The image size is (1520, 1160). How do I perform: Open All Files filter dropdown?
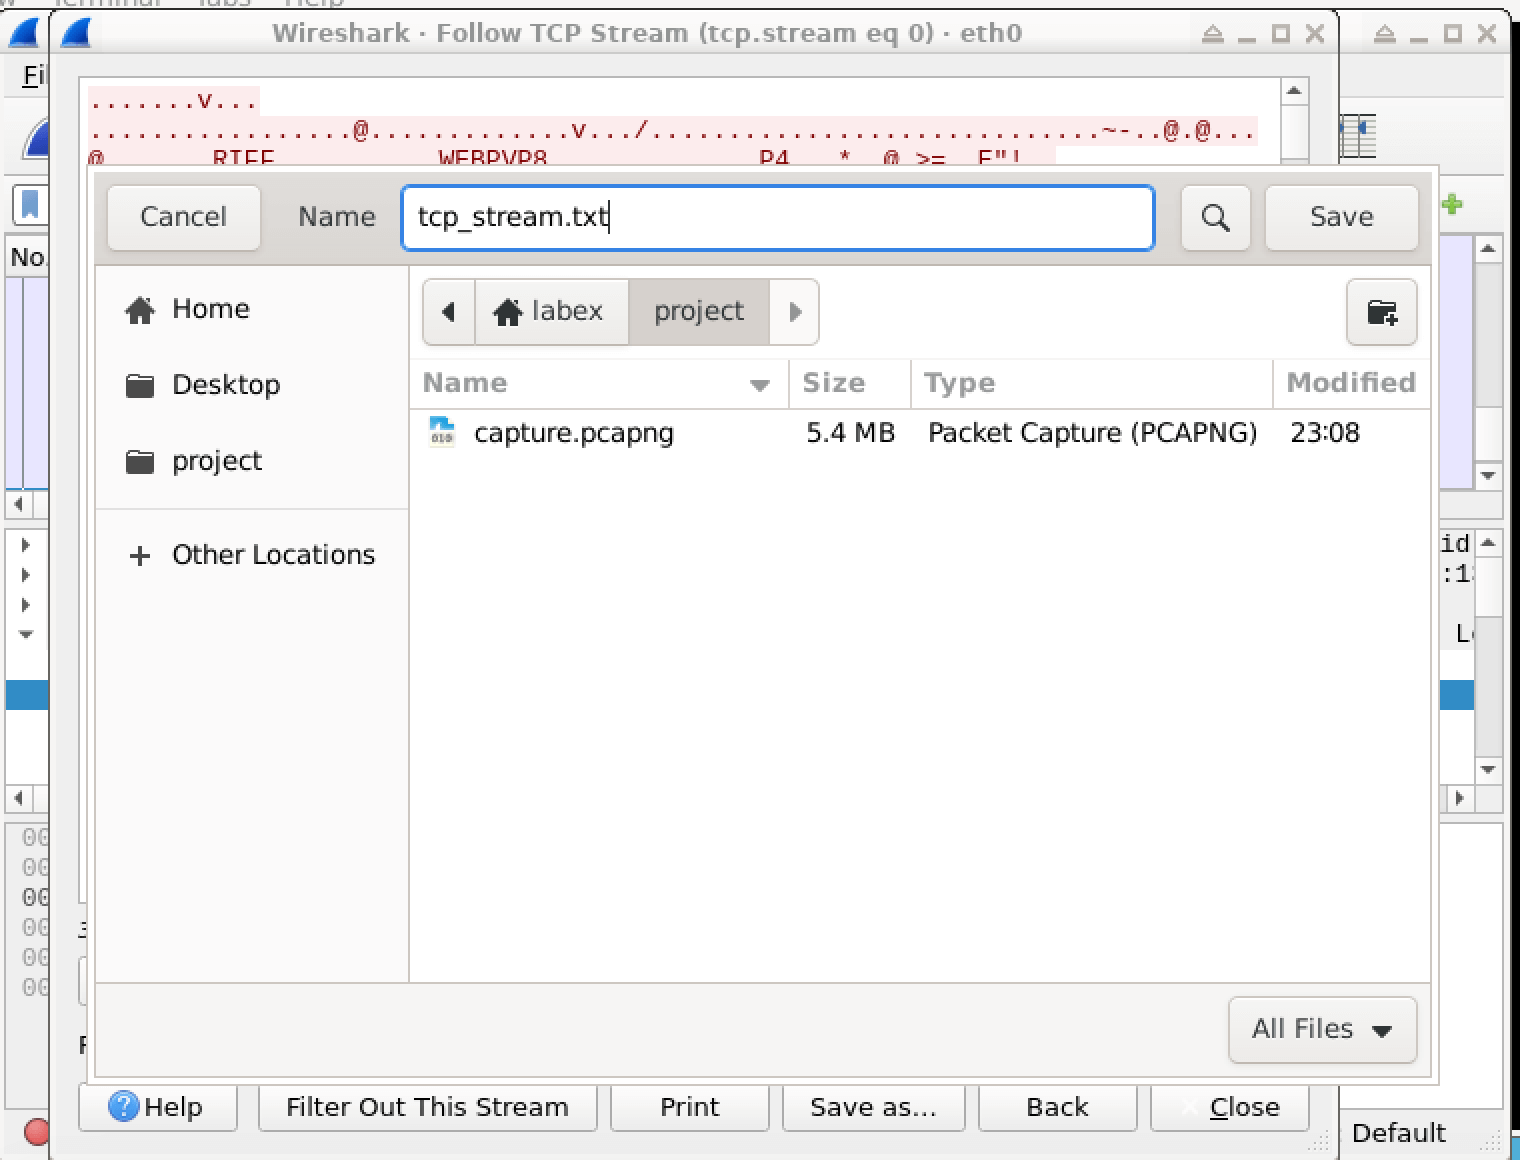1322,1029
